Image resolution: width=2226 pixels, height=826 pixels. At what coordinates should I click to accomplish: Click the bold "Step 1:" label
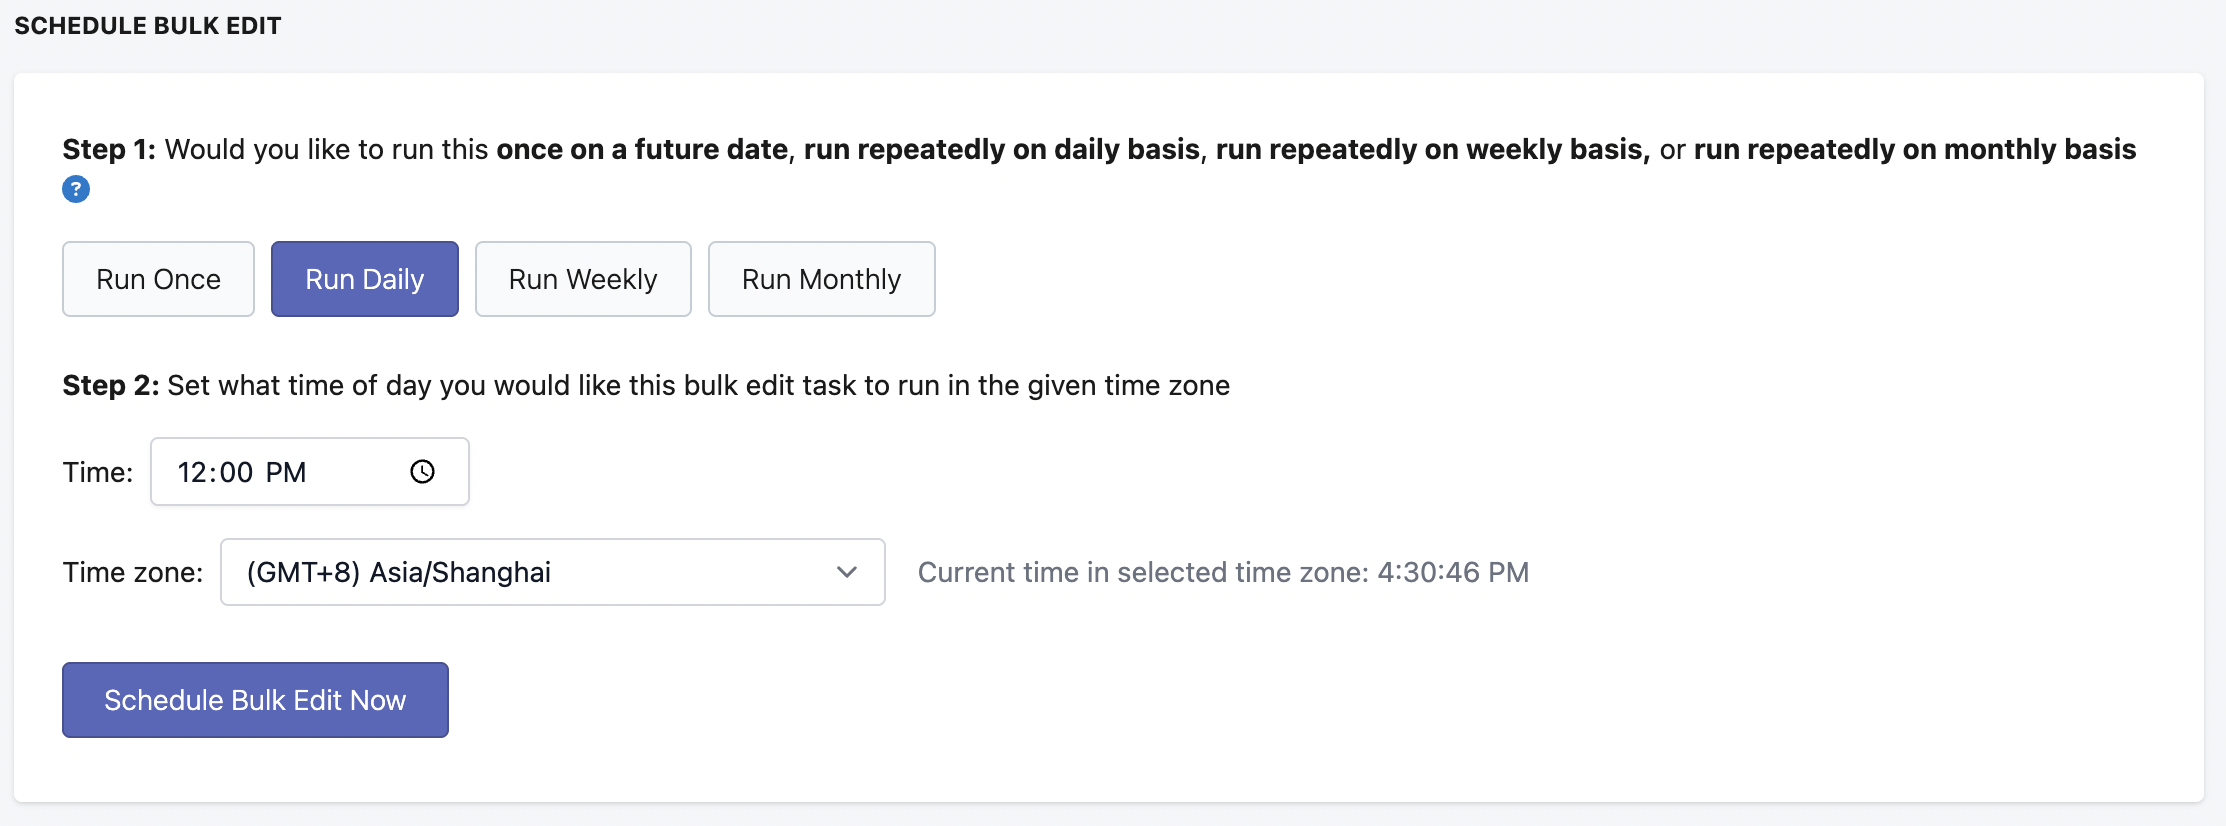(x=109, y=149)
